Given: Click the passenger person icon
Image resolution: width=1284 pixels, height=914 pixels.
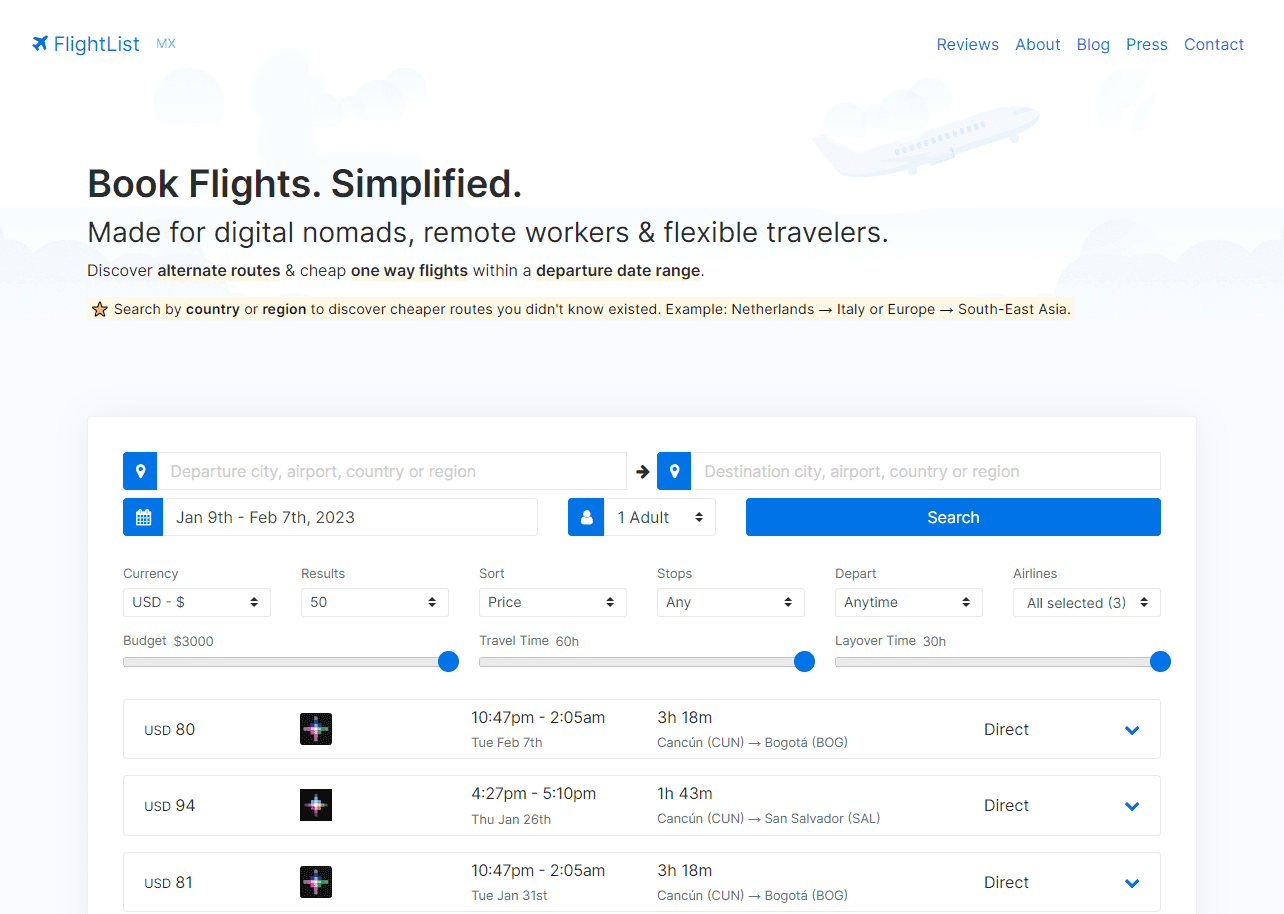Looking at the screenshot, I should pos(586,517).
